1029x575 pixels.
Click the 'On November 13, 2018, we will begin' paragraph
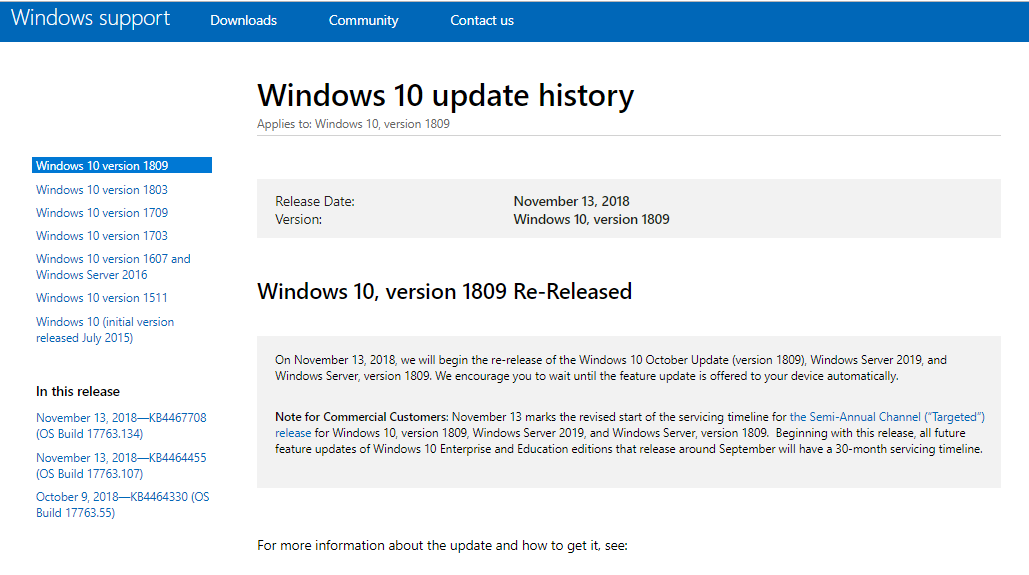tap(611, 368)
